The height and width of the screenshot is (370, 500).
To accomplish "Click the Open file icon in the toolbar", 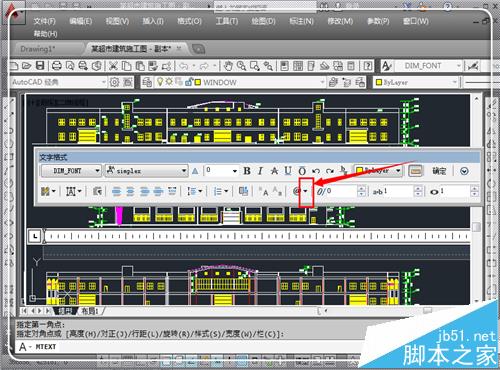I will coord(26,65).
